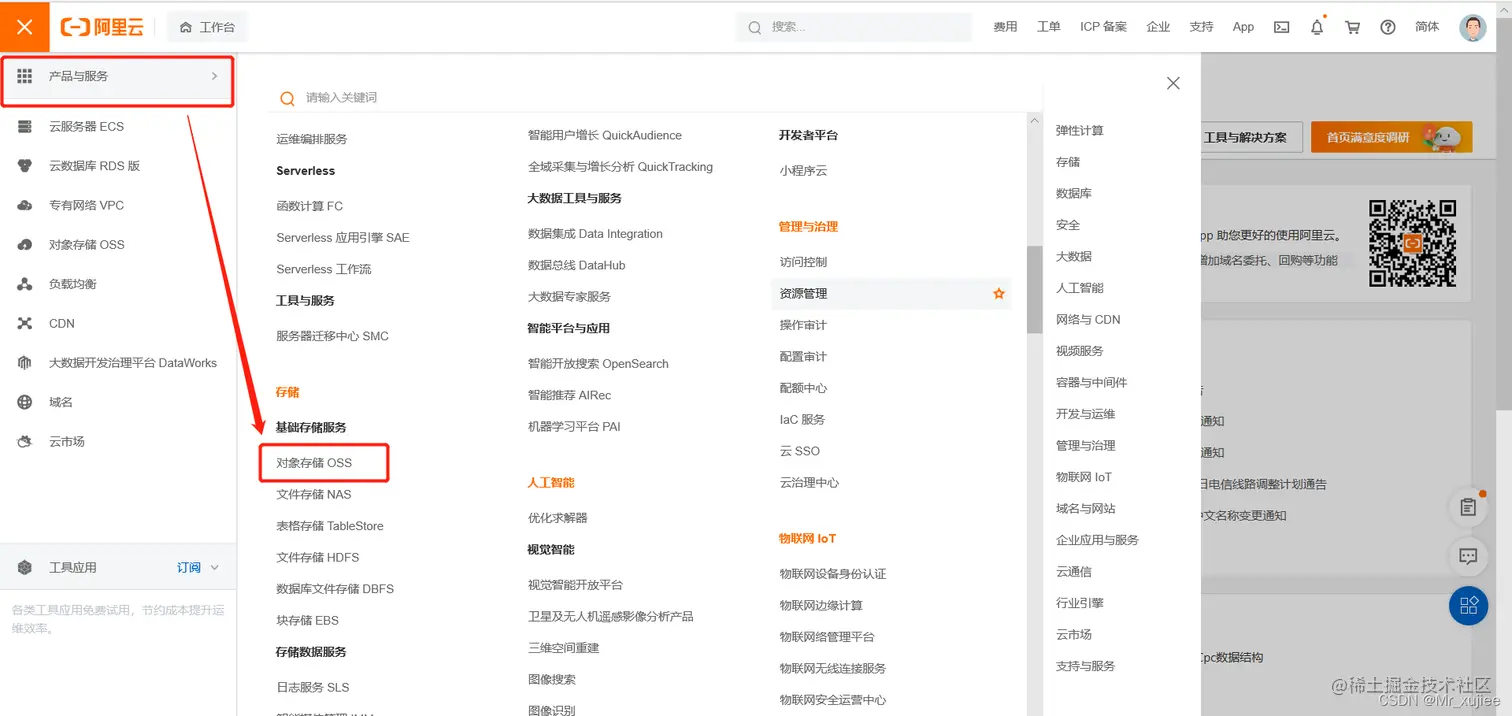The image size is (1512, 716).
Task: Open the 简体 language dropdown
Action: [1426, 27]
